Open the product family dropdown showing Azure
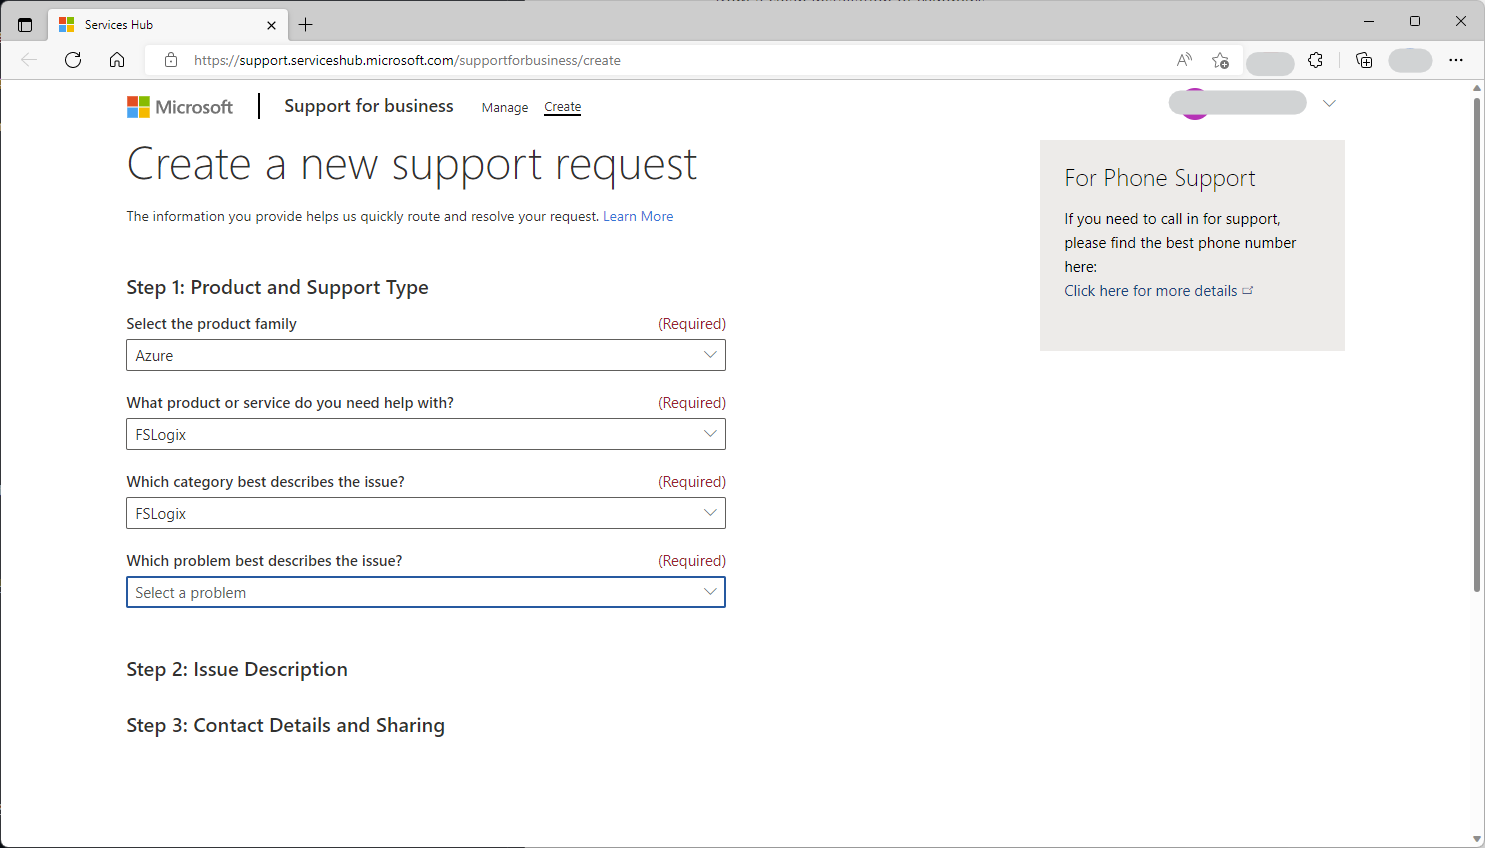The width and height of the screenshot is (1485, 848). click(426, 355)
